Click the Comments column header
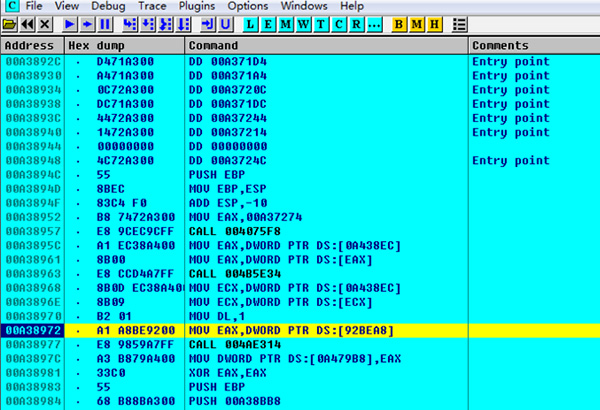600x410 pixels. [x=534, y=46]
